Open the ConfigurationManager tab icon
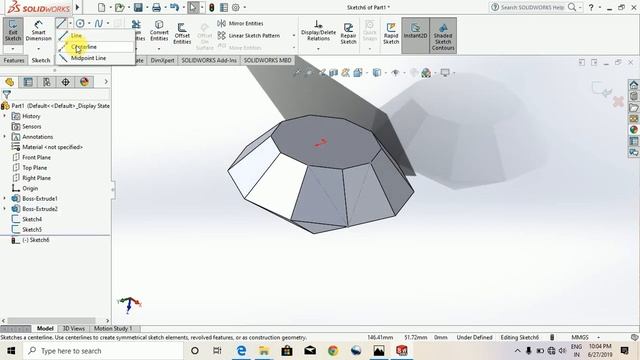 click(x=47, y=82)
